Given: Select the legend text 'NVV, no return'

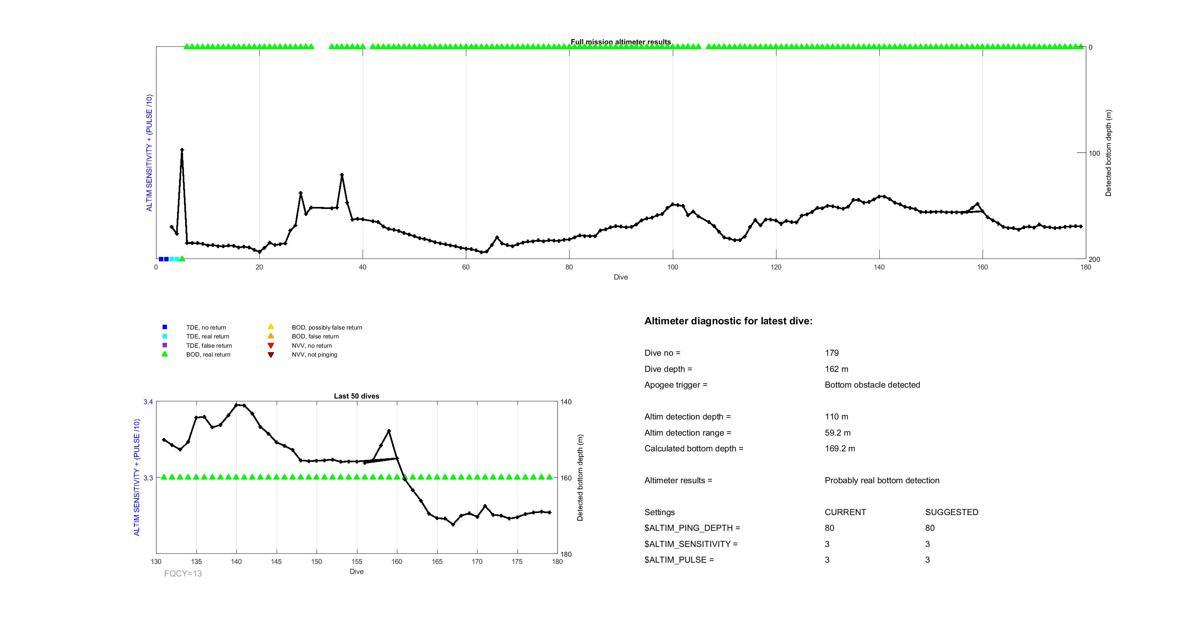Looking at the screenshot, I should tap(312, 345).
